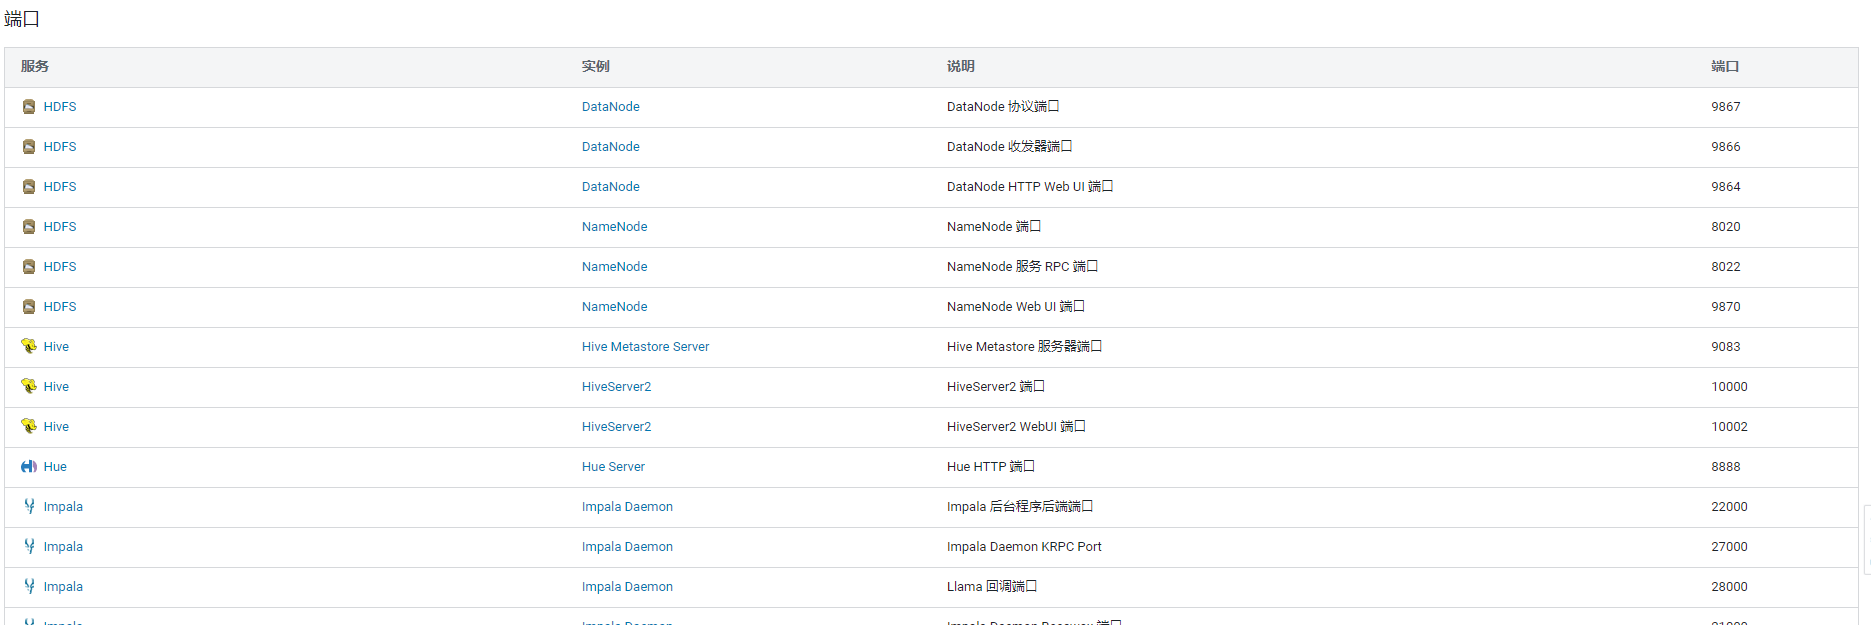Select the description 'DataNode HTTP Web UI 端口'
This screenshot has height=625, width=1871.
(x=1030, y=187)
